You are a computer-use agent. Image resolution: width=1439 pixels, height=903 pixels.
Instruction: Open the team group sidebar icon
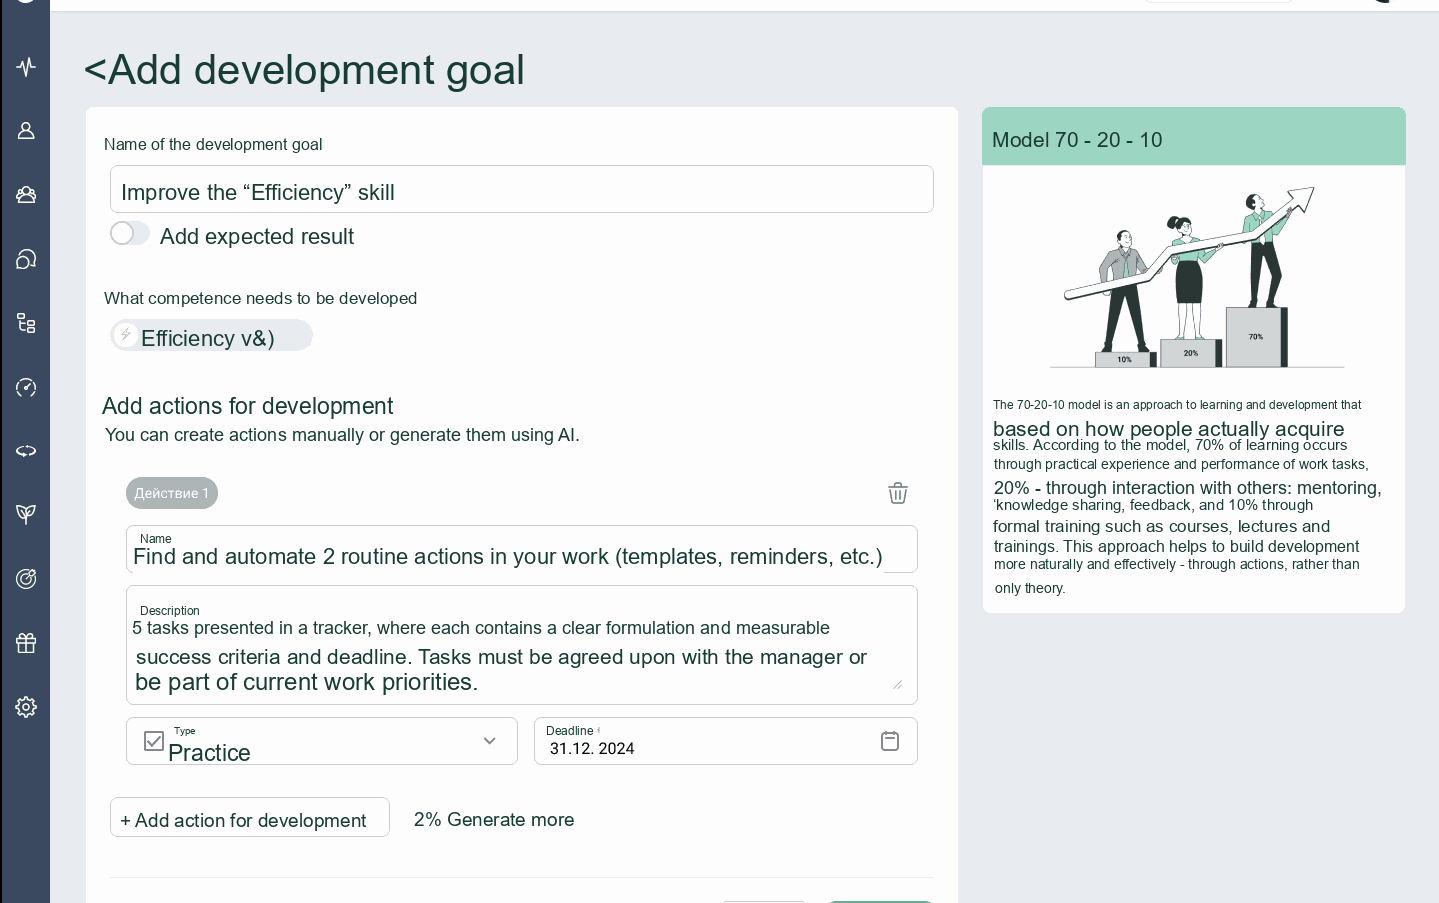[x=26, y=195]
